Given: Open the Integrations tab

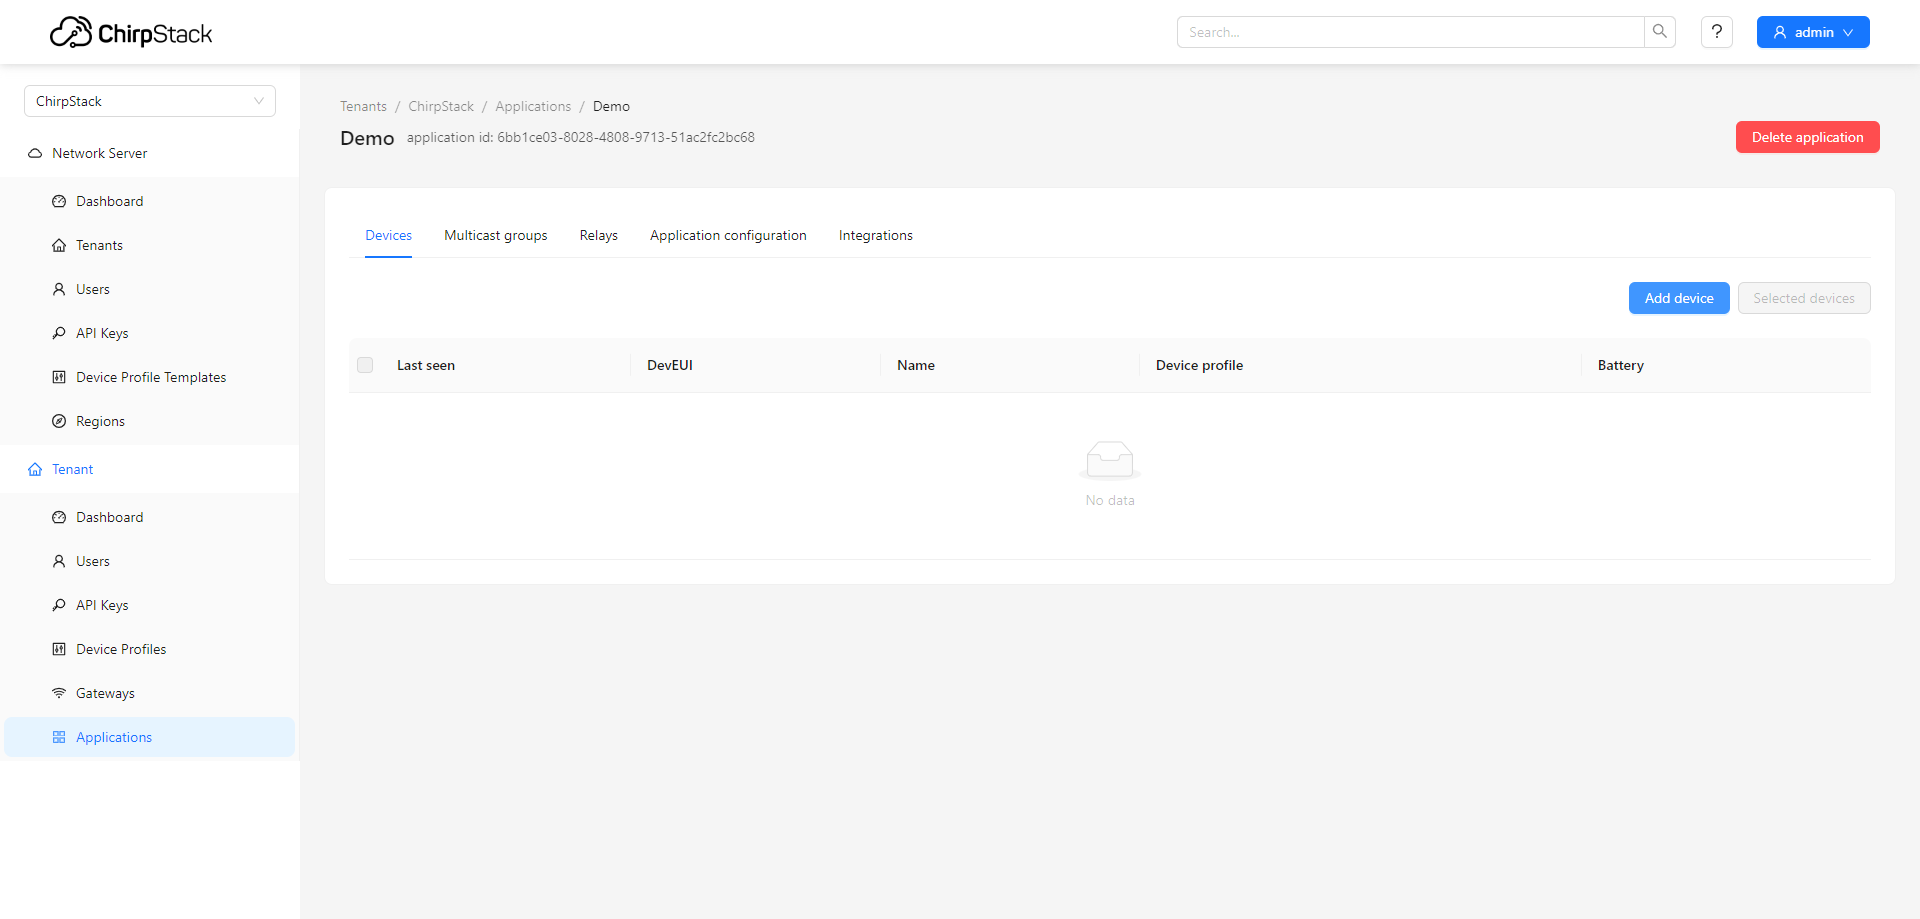Looking at the screenshot, I should [875, 235].
